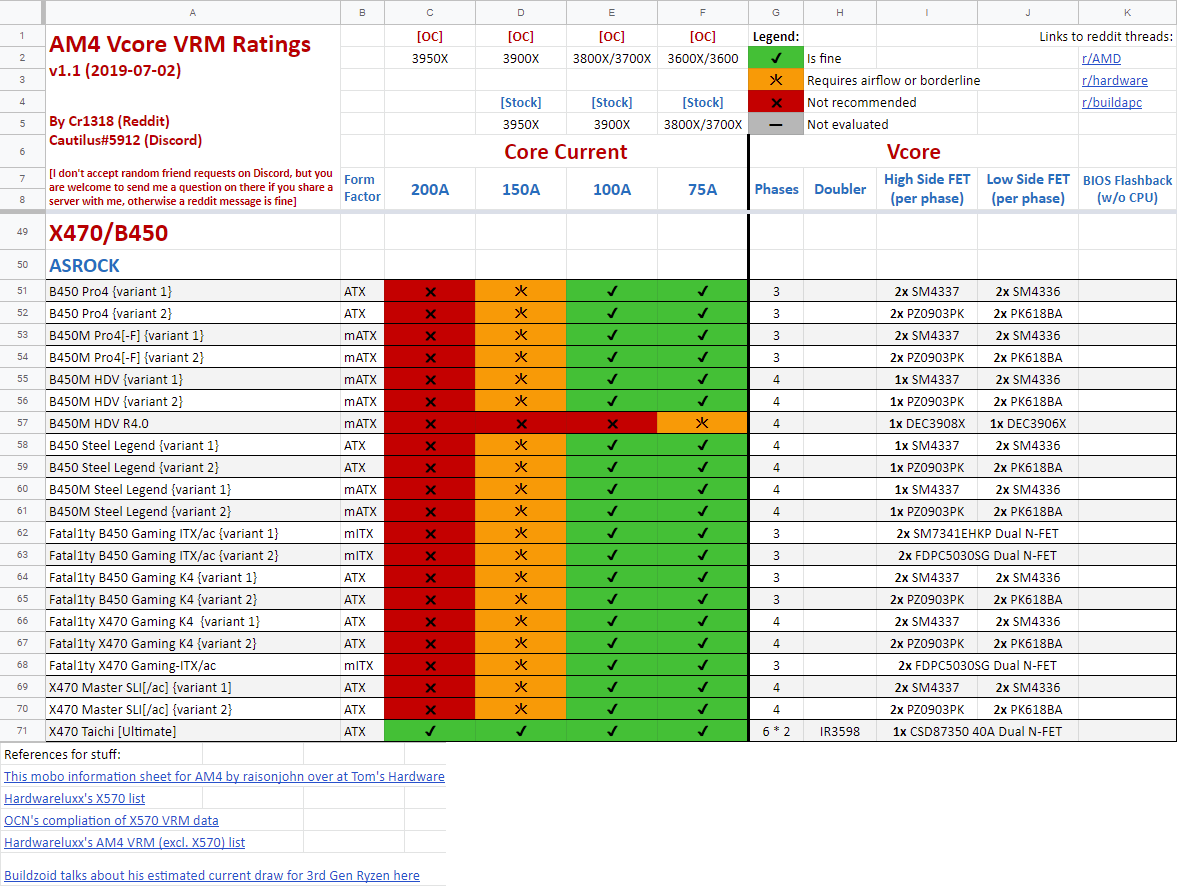Open Hardwareluxx's AM4 VRM excl. X570 list

tap(125, 842)
